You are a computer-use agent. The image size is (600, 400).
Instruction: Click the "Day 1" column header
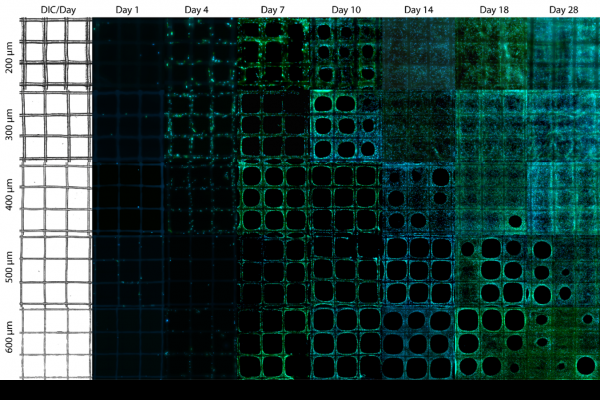[x=128, y=9]
